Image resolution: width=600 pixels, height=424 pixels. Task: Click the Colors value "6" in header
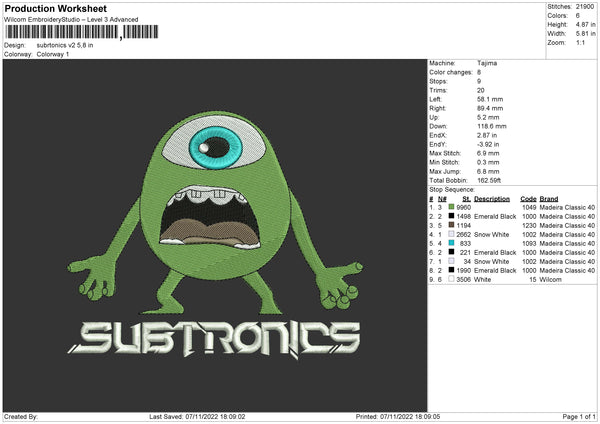tap(578, 16)
